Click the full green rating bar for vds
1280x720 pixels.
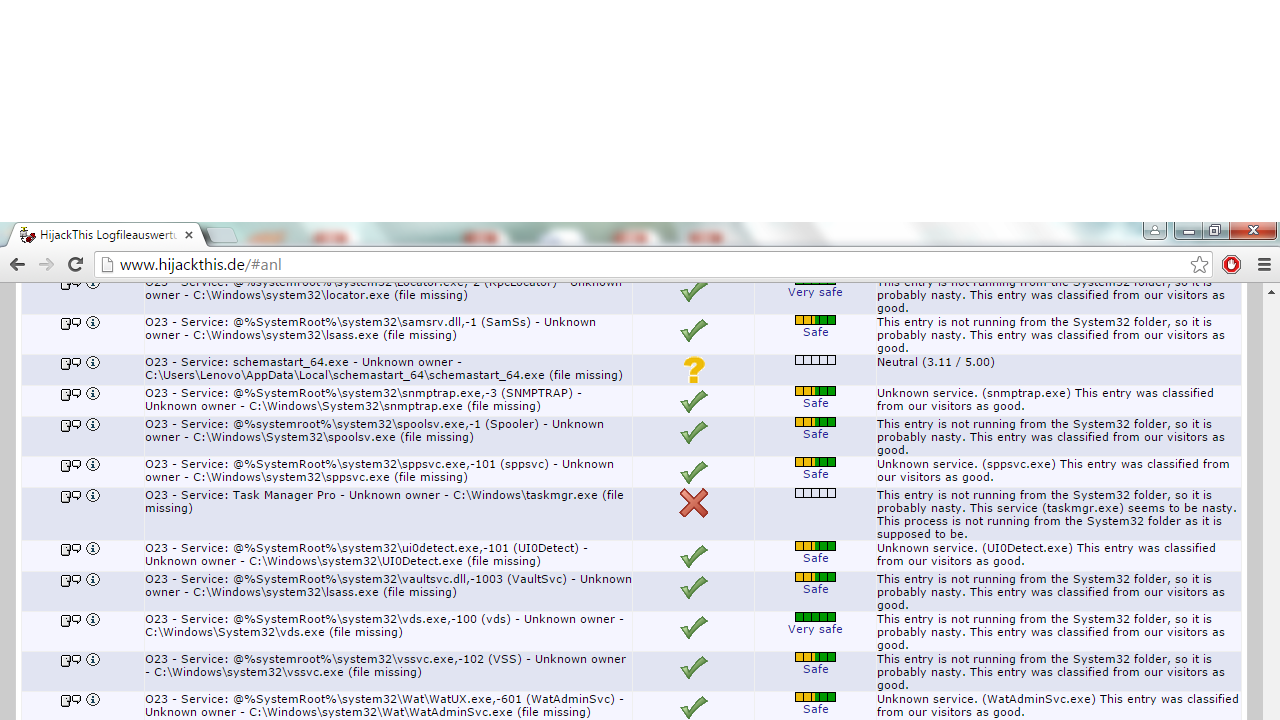click(815, 617)
